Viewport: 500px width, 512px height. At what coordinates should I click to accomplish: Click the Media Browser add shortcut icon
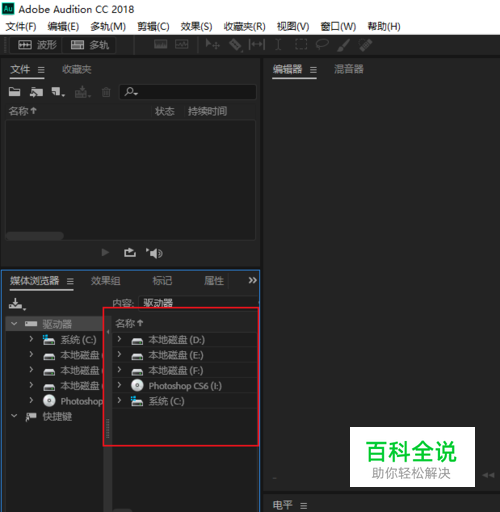17,304
